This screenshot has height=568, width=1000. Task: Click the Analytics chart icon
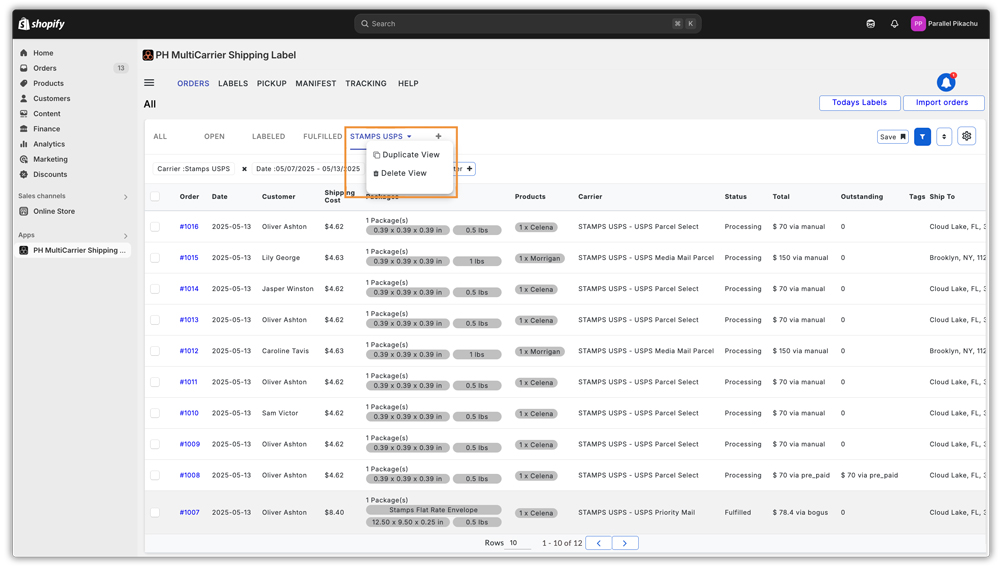click(24, 144)
